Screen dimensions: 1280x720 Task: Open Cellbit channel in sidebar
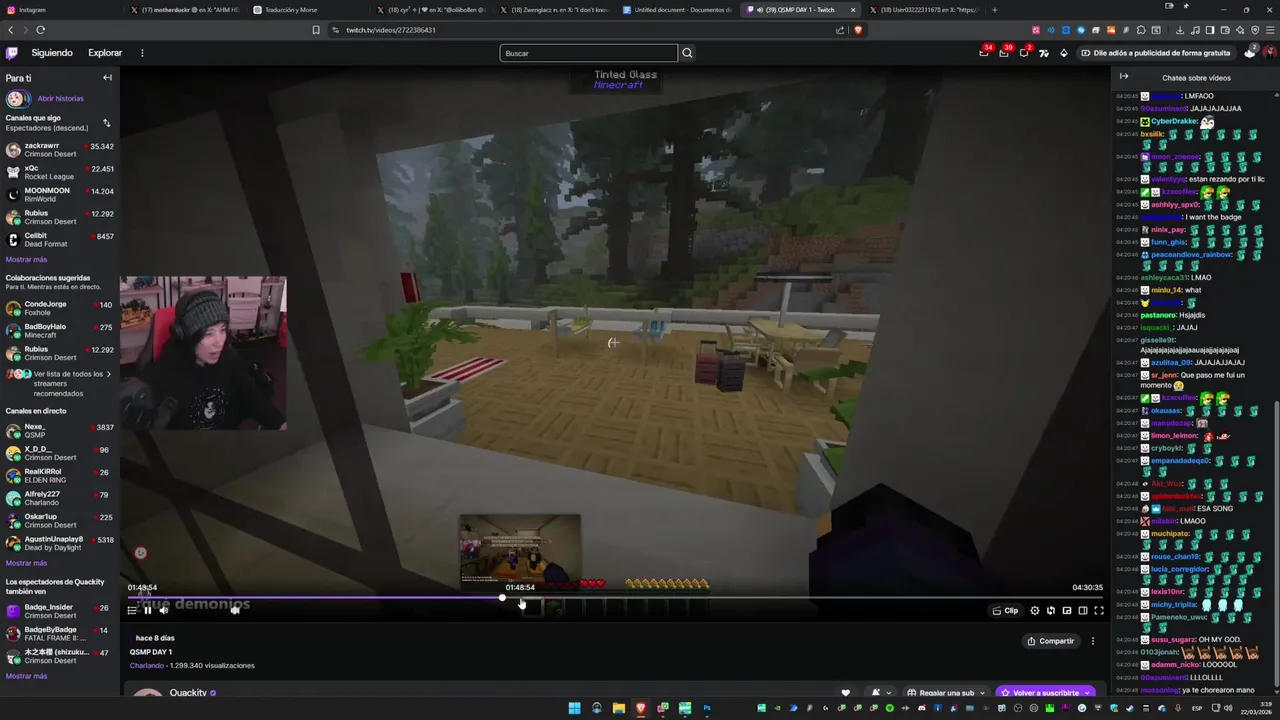tap(60, 240)
